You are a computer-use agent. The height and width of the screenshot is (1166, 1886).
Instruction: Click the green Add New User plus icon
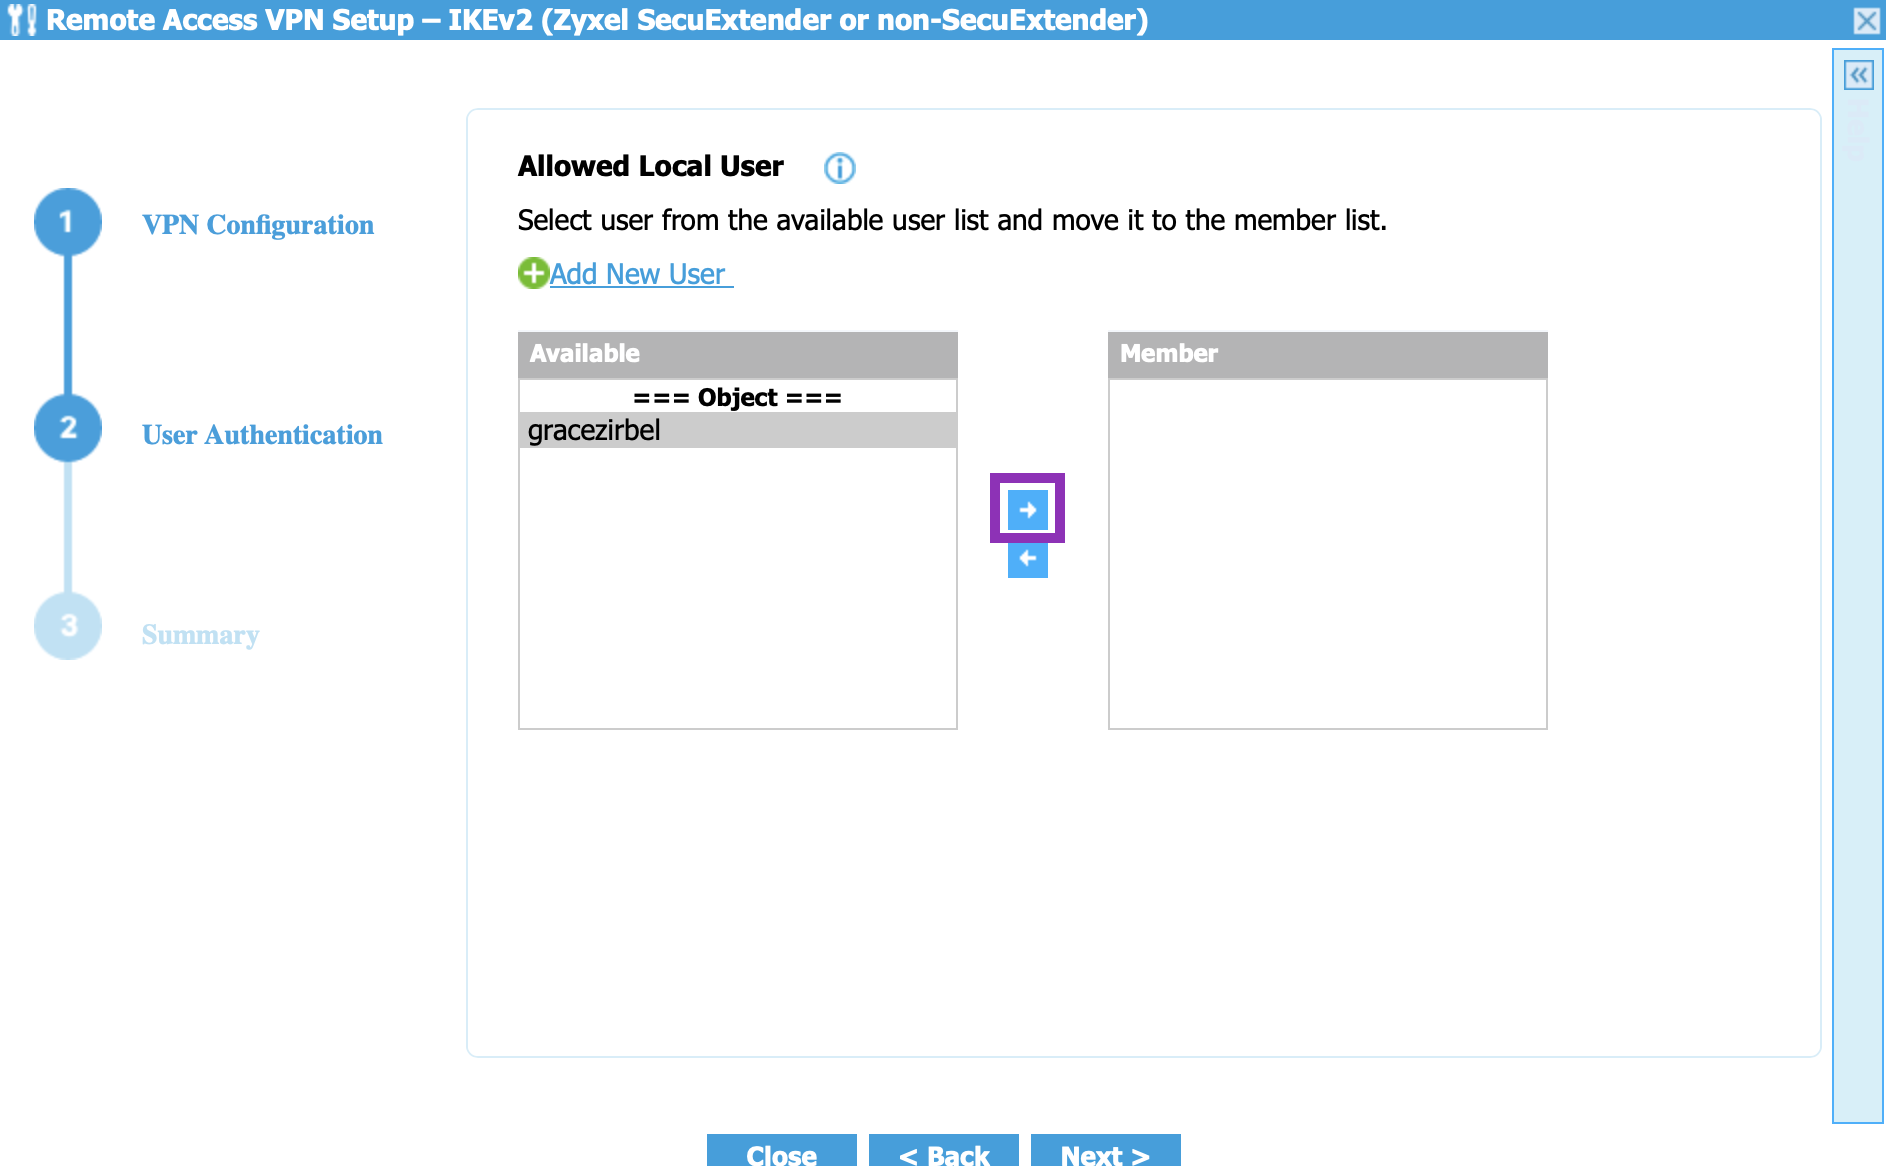click(x=532, y=273)
